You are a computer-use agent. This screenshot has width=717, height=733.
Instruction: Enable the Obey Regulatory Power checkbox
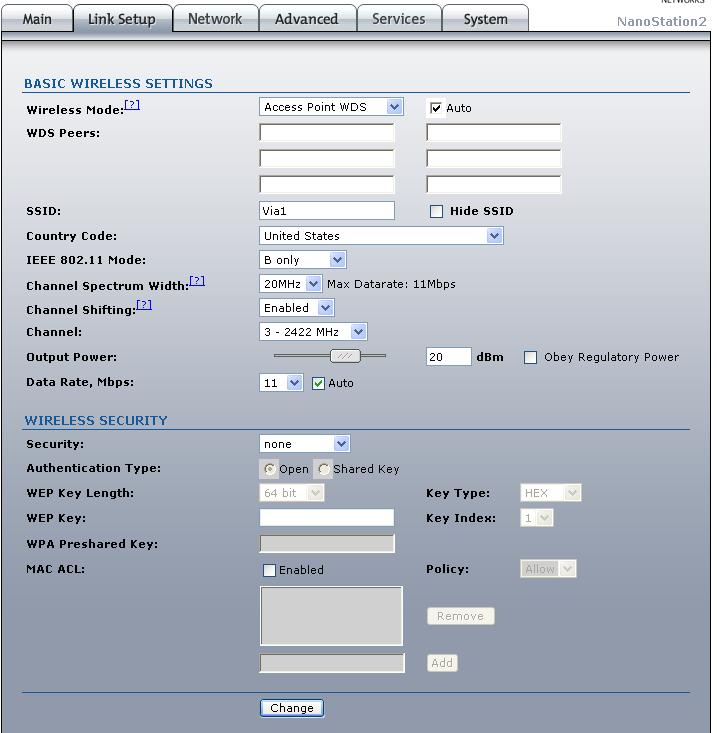(x=531, y=358)
